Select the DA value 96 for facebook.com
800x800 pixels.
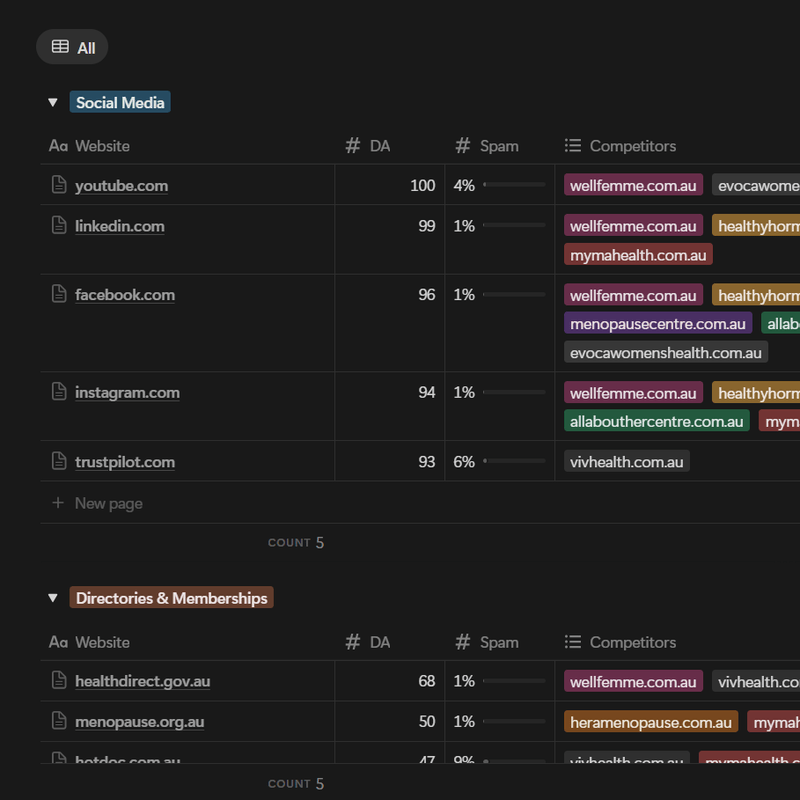pyautogui.click(x=427, y=295)
